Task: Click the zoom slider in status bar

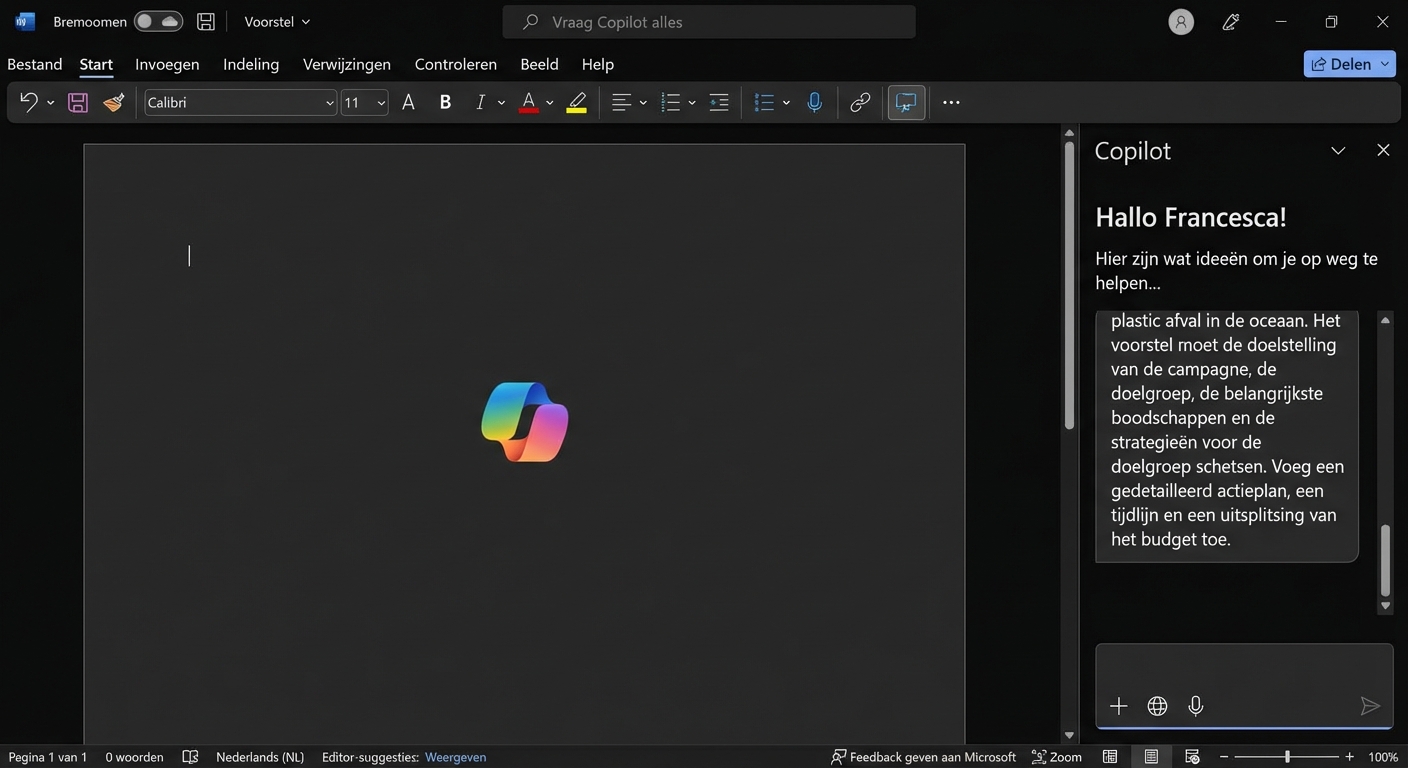Action: pos(1287,757)
